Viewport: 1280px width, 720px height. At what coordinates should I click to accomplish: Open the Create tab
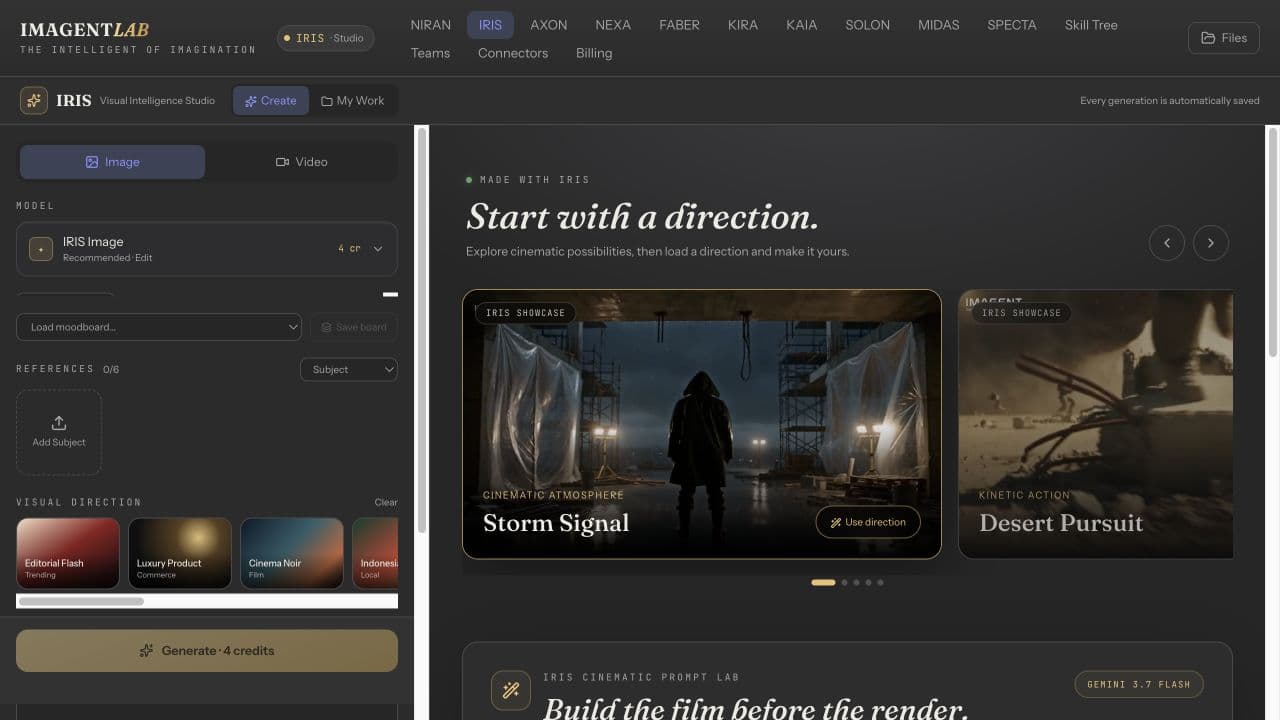pos(271,100)
